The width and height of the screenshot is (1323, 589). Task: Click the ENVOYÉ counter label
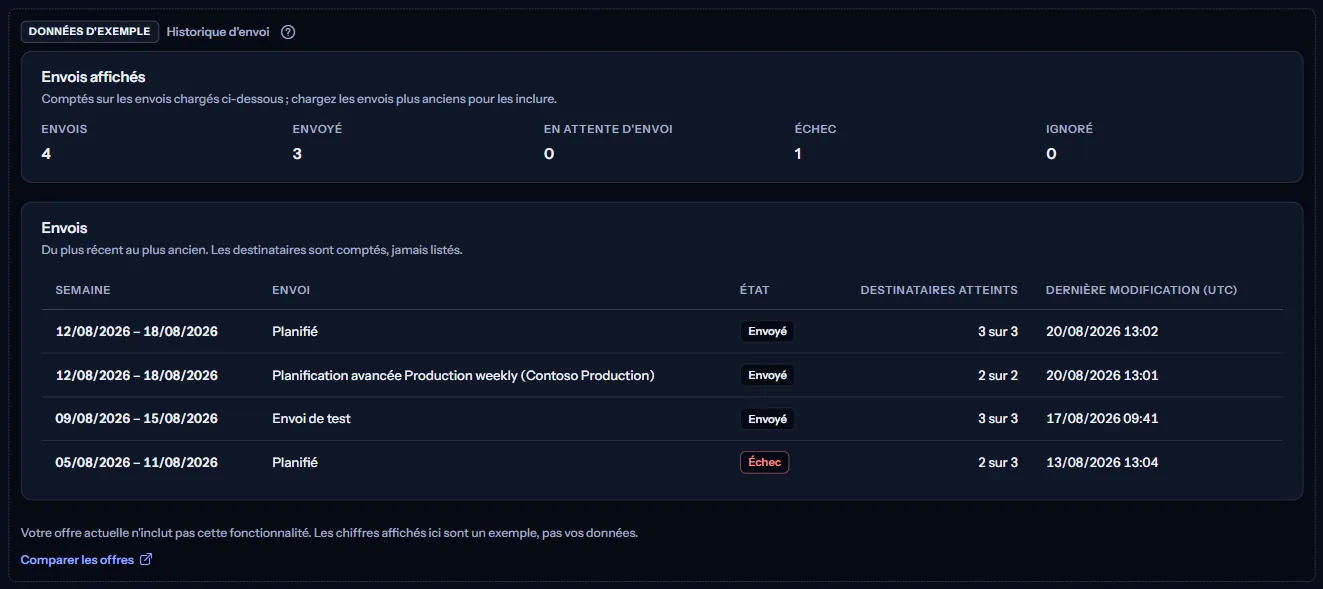(317, 129)
